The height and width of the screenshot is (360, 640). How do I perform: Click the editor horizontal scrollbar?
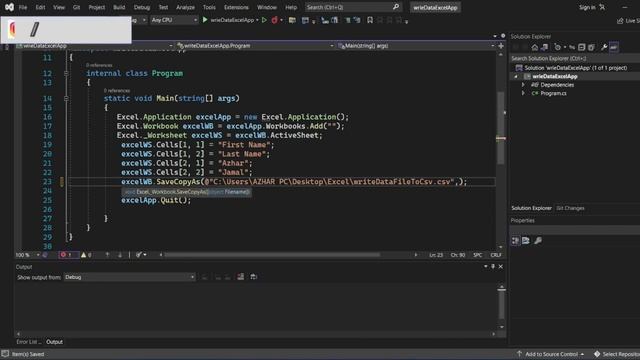(x=271, y=255)
